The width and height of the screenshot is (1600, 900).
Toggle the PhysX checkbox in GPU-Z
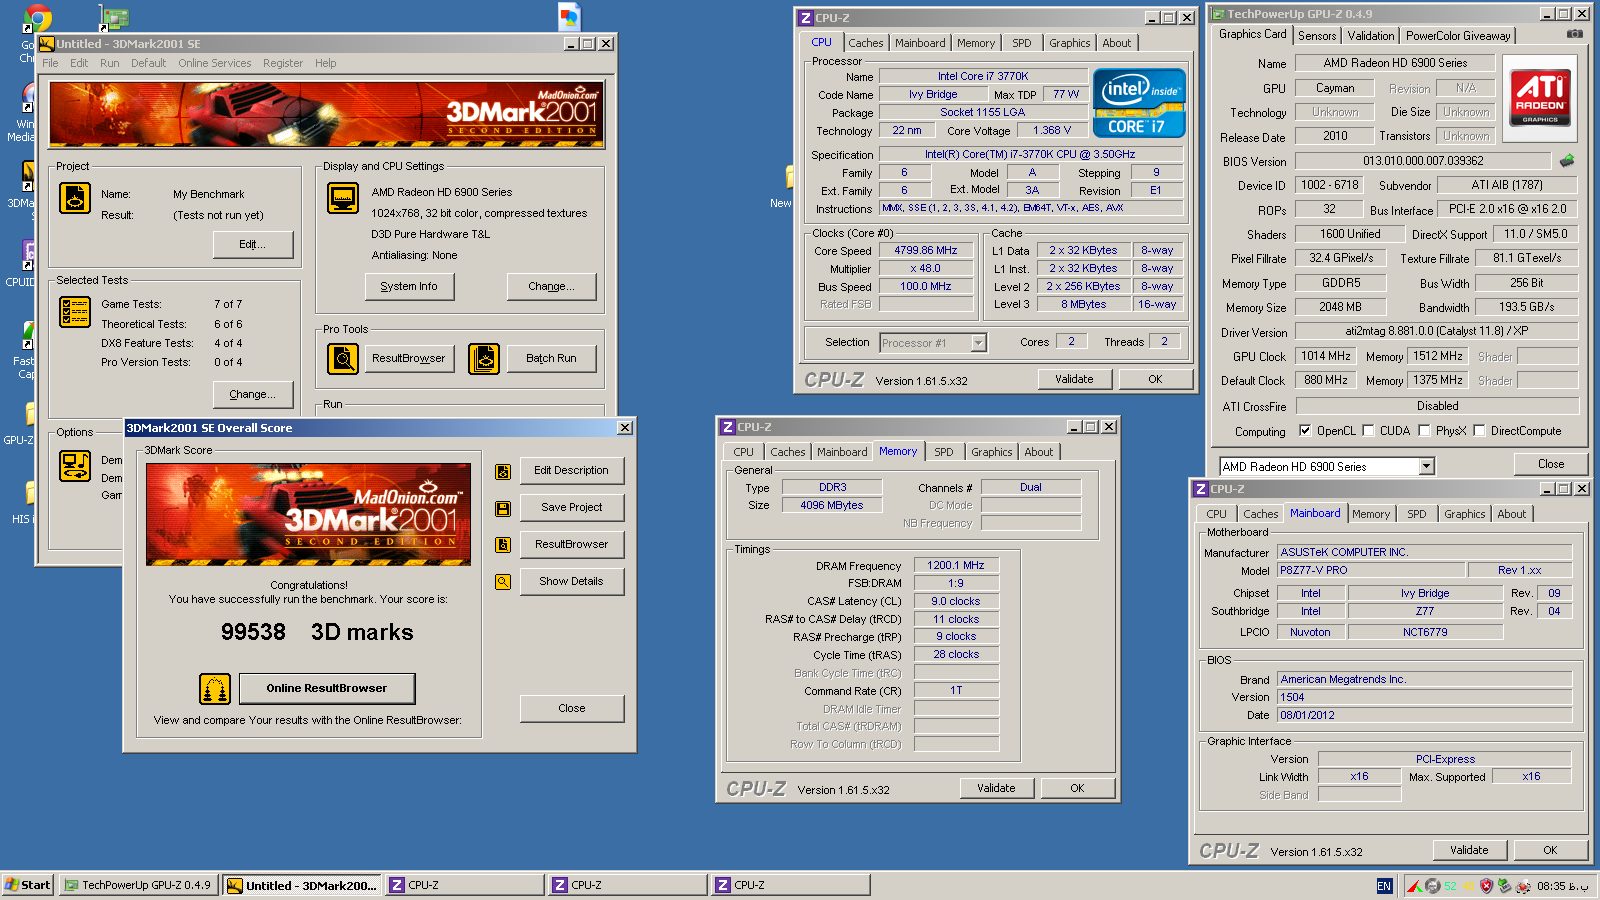point(1424,431)
